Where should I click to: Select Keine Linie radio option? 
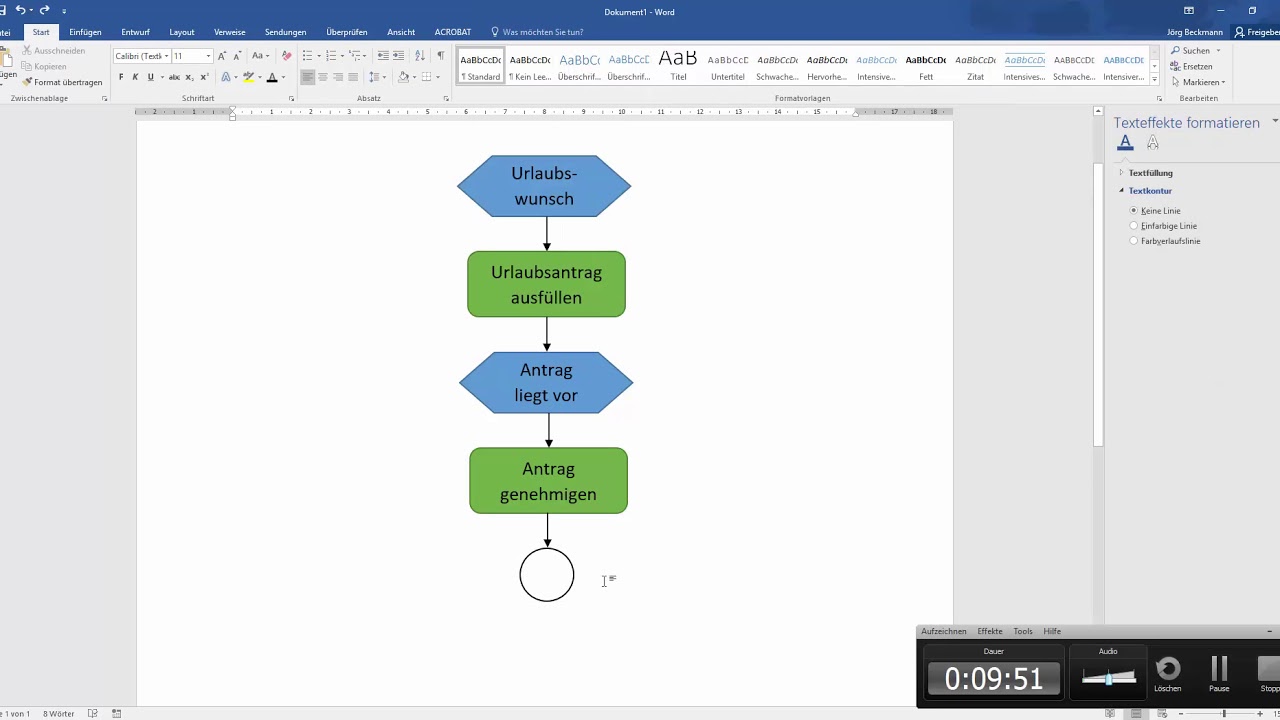click(1134, 211)
